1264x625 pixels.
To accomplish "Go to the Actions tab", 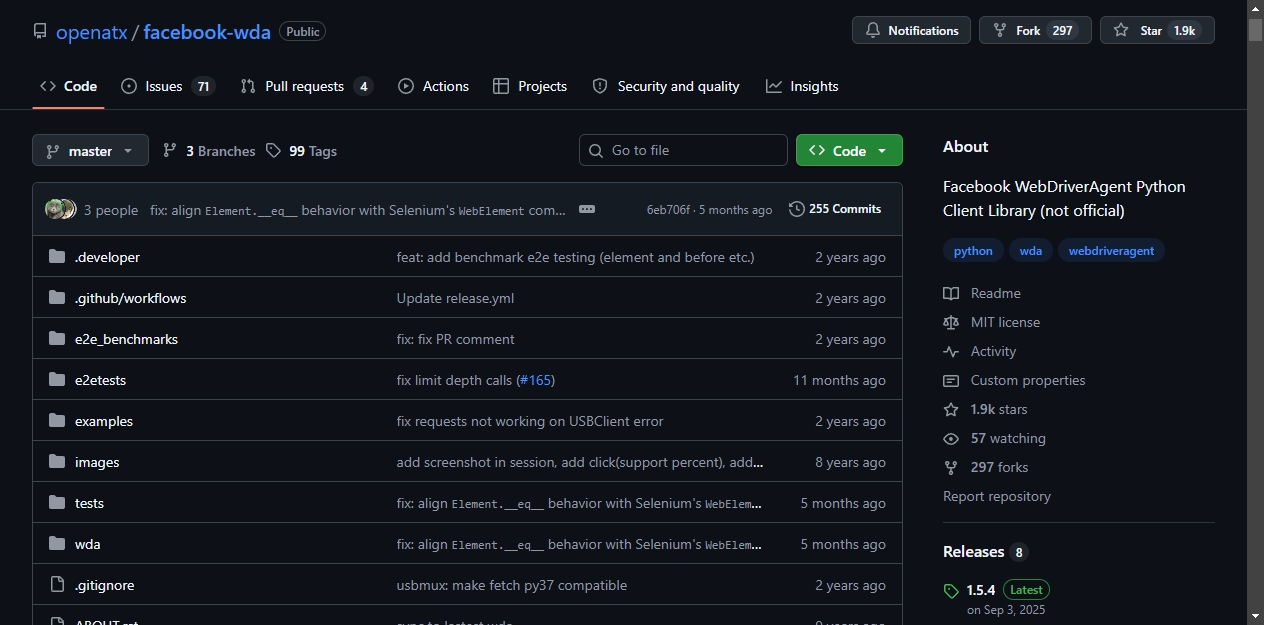I will (x=433, y=86).
